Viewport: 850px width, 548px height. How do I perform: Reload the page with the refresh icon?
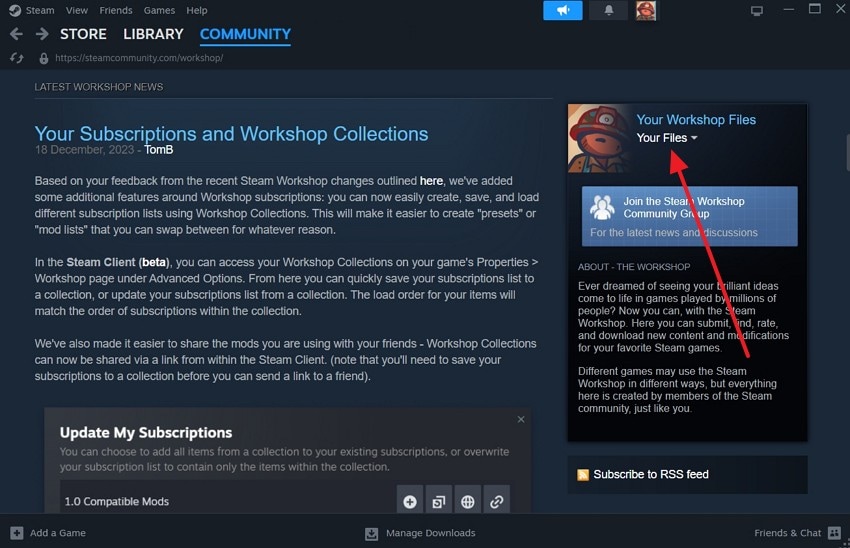17,58
